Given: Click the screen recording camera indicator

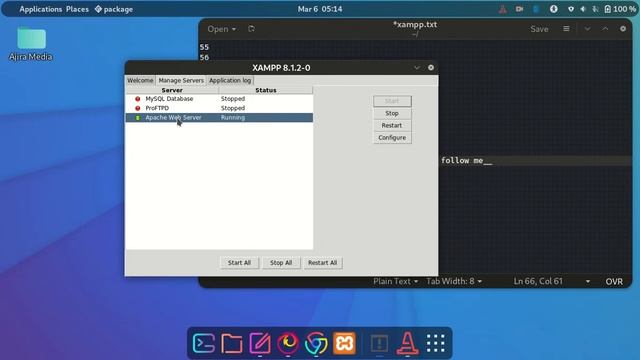Looking at the screenshot, I should tap(519, 9).
